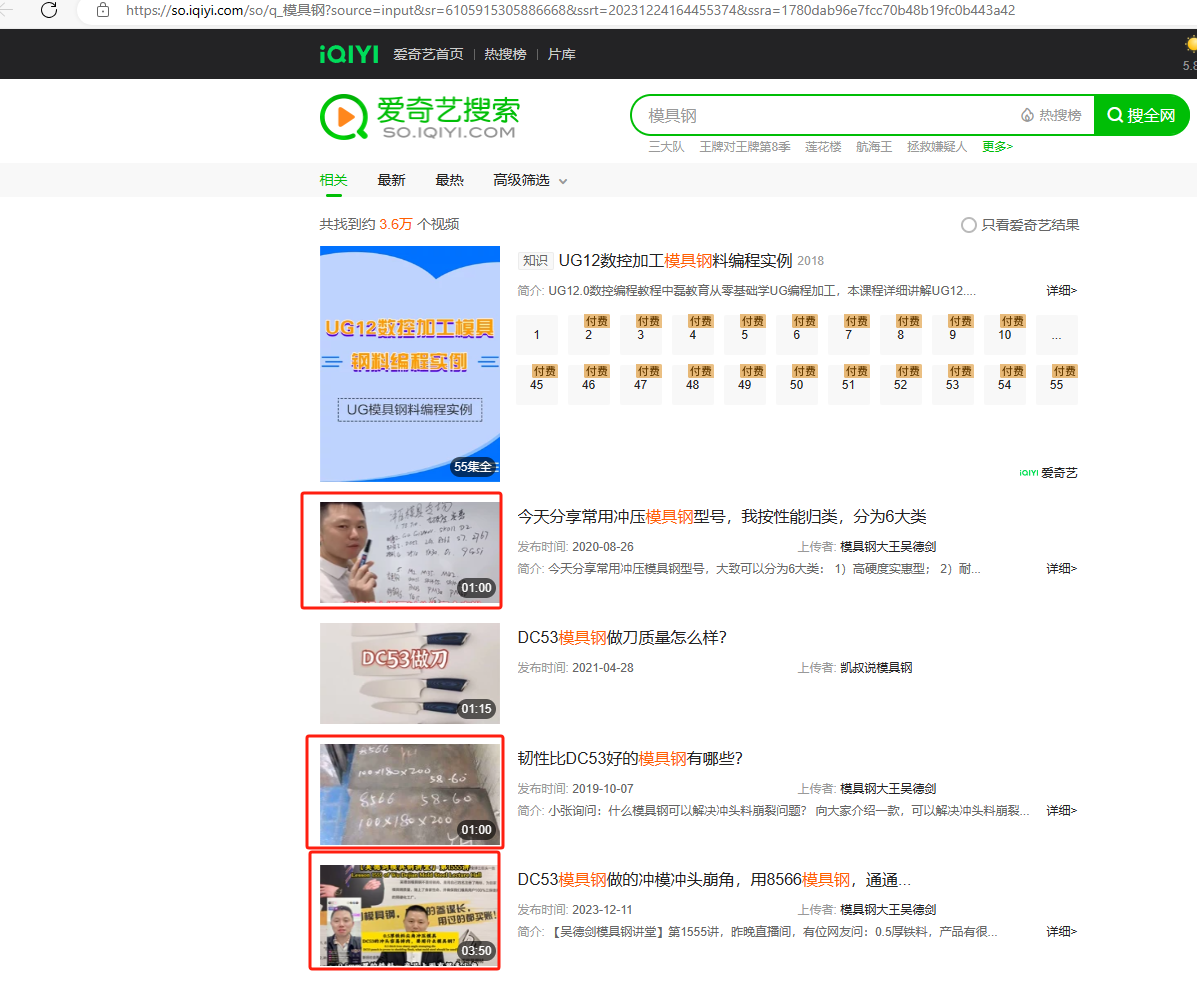Play the steel plate thumbnail from 2019-10-07
1197x983 pixels.
[x=410, y=794]
